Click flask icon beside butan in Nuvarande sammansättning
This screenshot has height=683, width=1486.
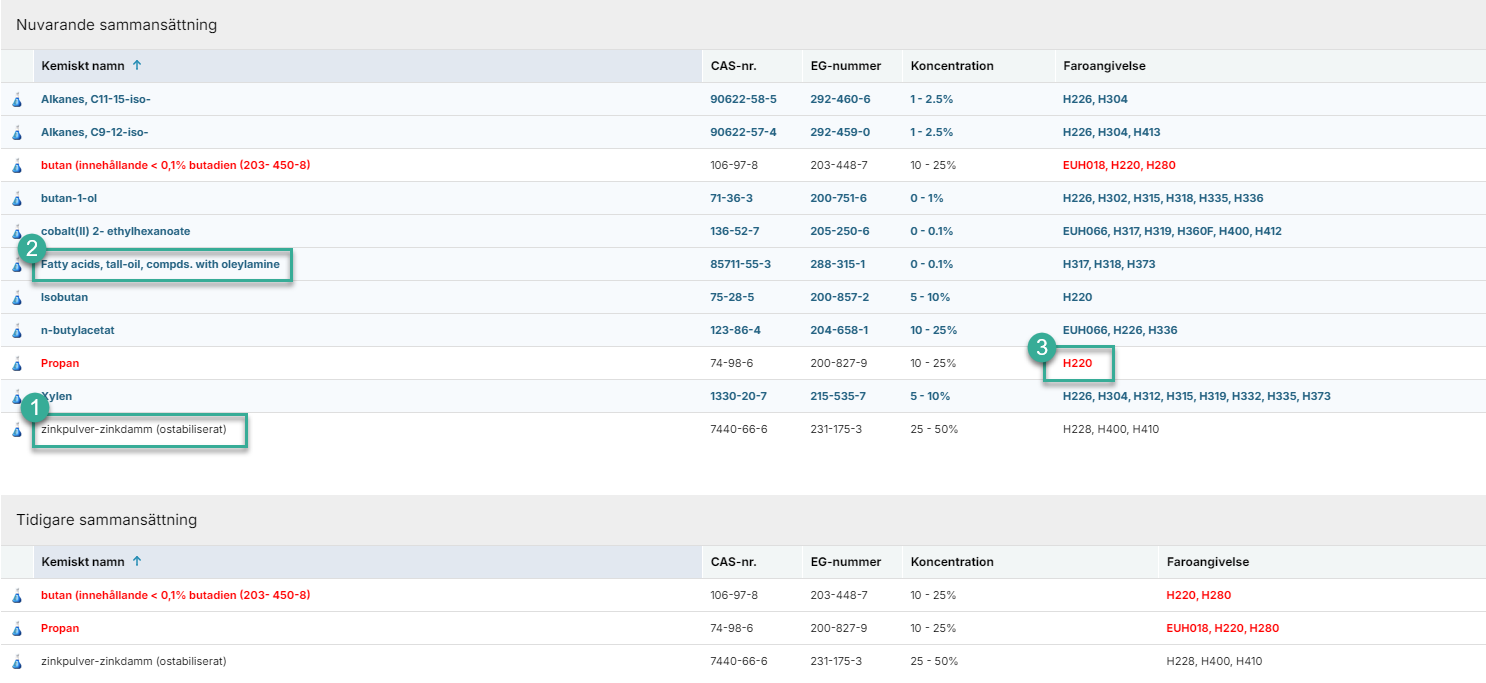click(17, 166)
